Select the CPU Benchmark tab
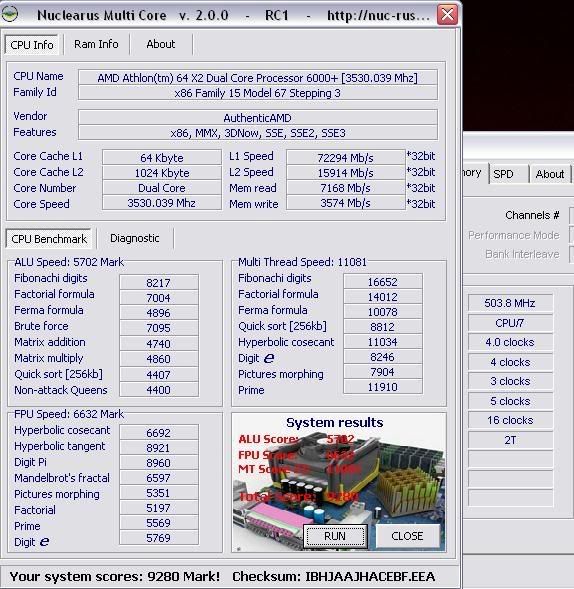The width and height of the screenshot is (574, 589). point(49,239)
